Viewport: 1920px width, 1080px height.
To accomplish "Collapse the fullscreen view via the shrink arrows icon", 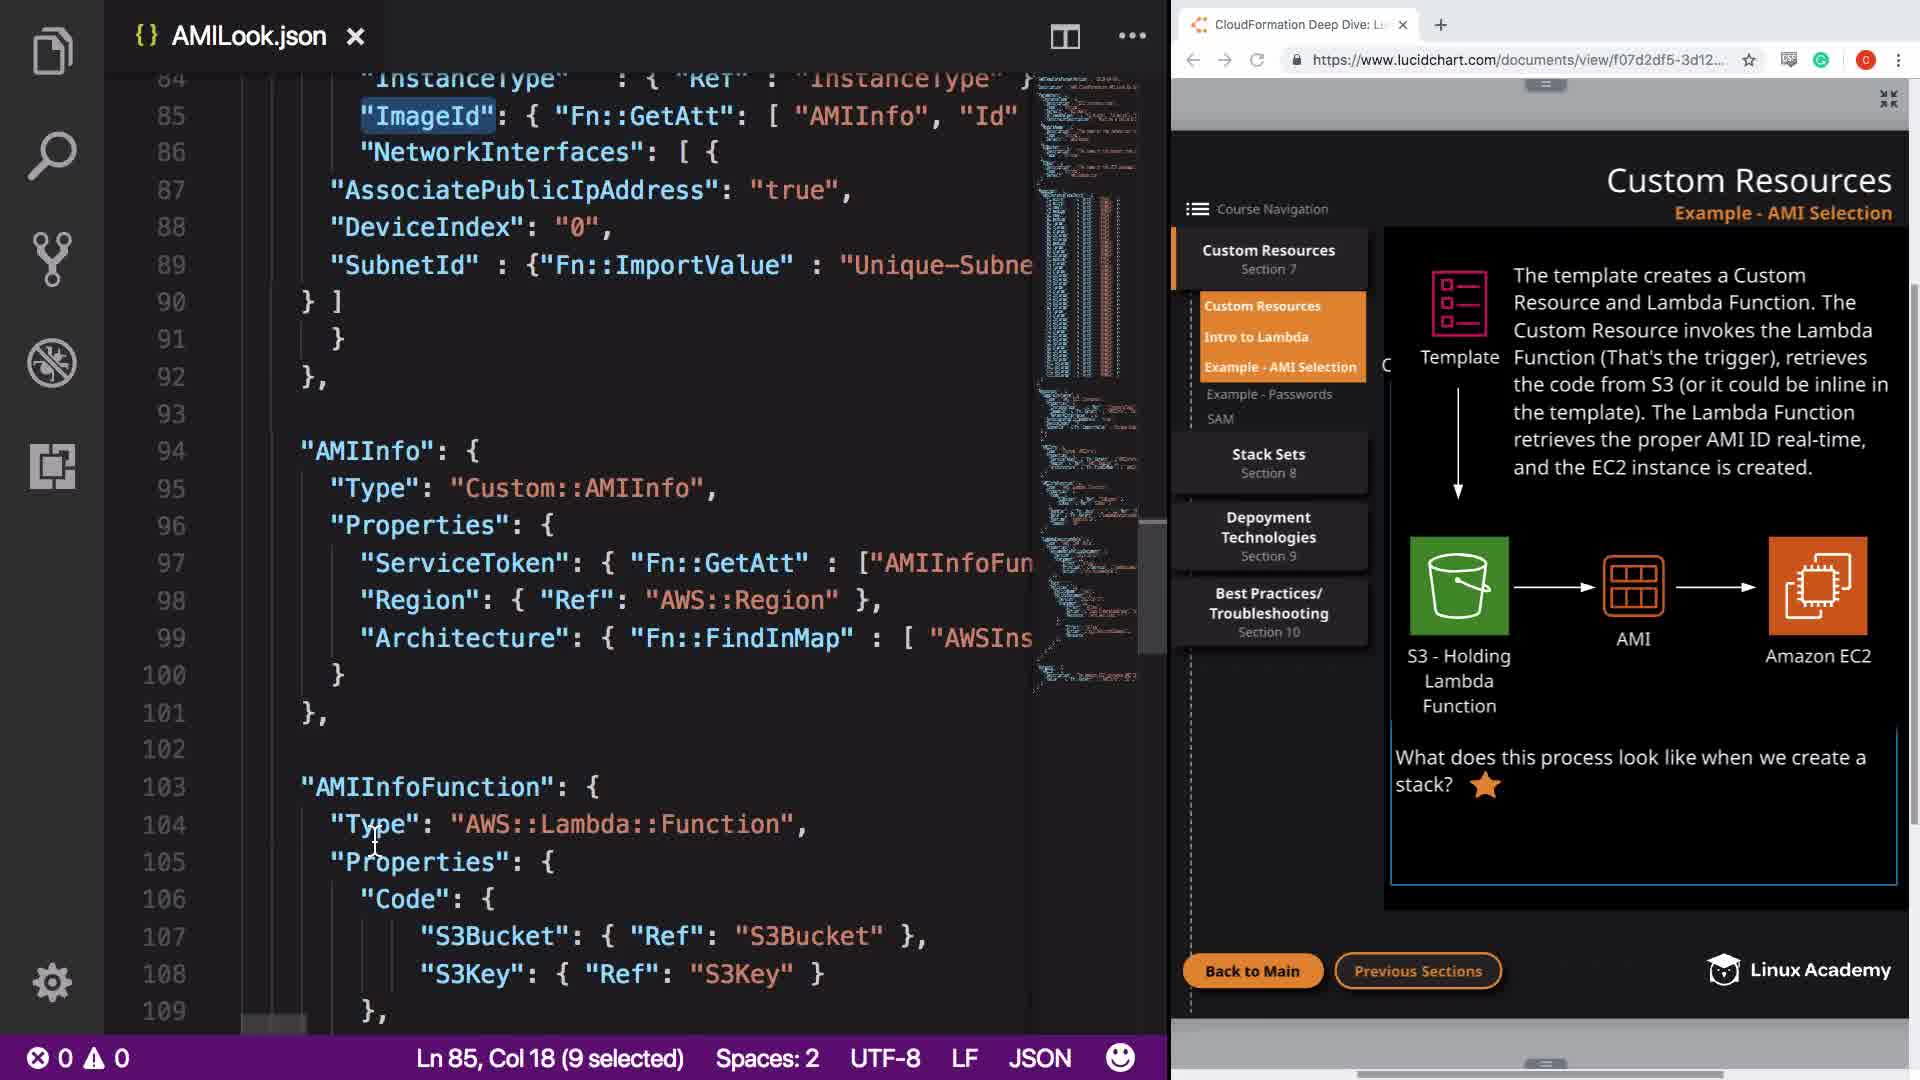I will pos(1888,99).
